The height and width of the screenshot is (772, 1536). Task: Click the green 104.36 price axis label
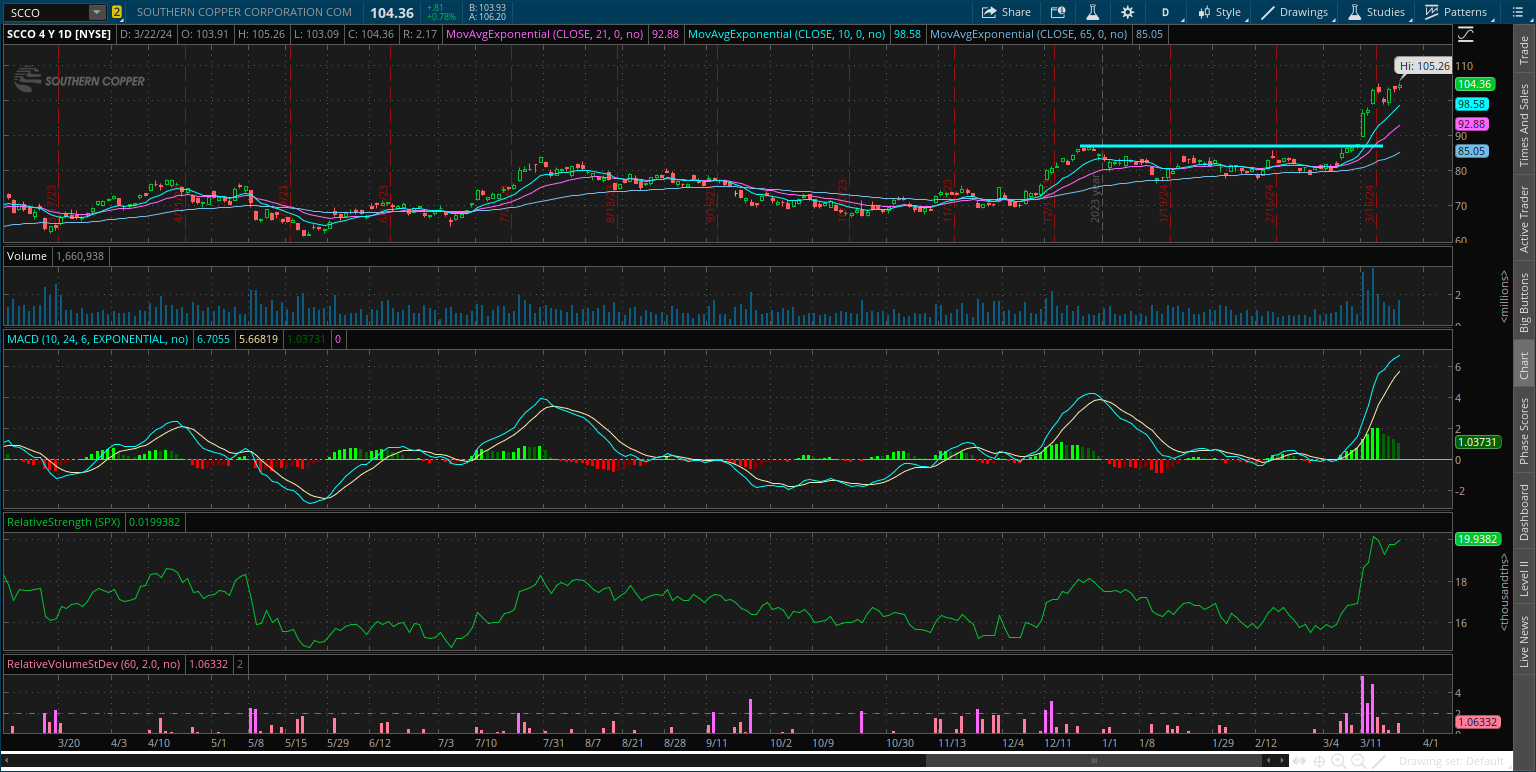click(x=1474, y=84)
